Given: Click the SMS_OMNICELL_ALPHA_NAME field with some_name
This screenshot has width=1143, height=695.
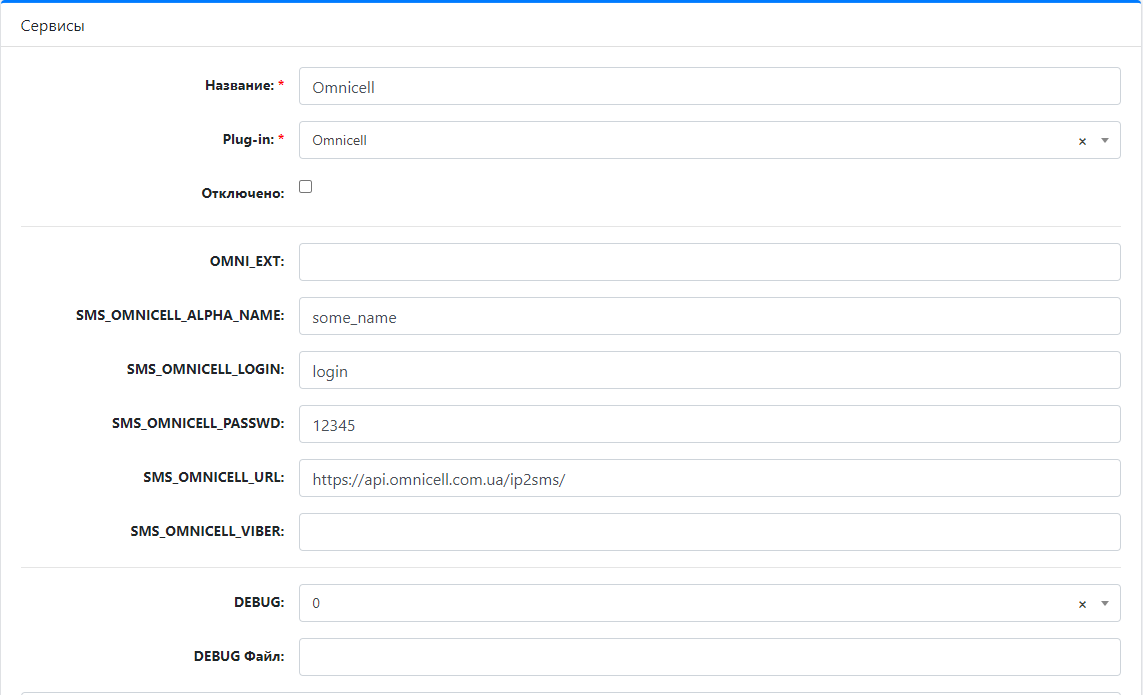Looking at the screenshot, I should point(709,316).
